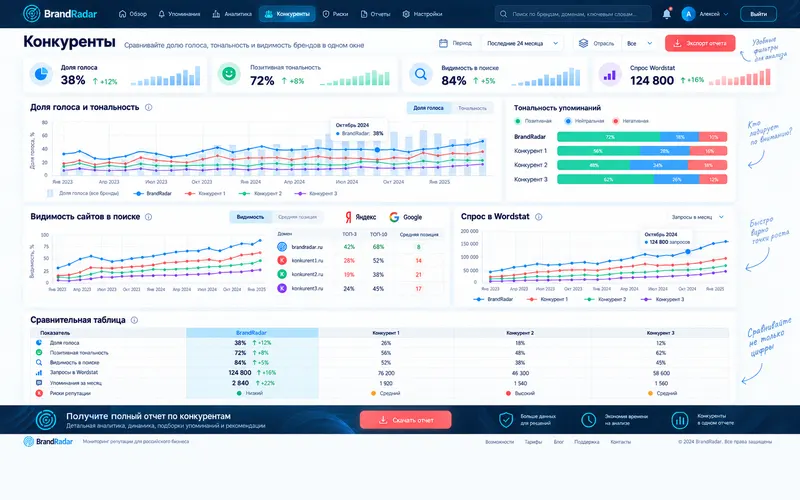This screenshot has height=500, width=800.
Task: Switch to Видимость view
Action: (x=250, y=217)
